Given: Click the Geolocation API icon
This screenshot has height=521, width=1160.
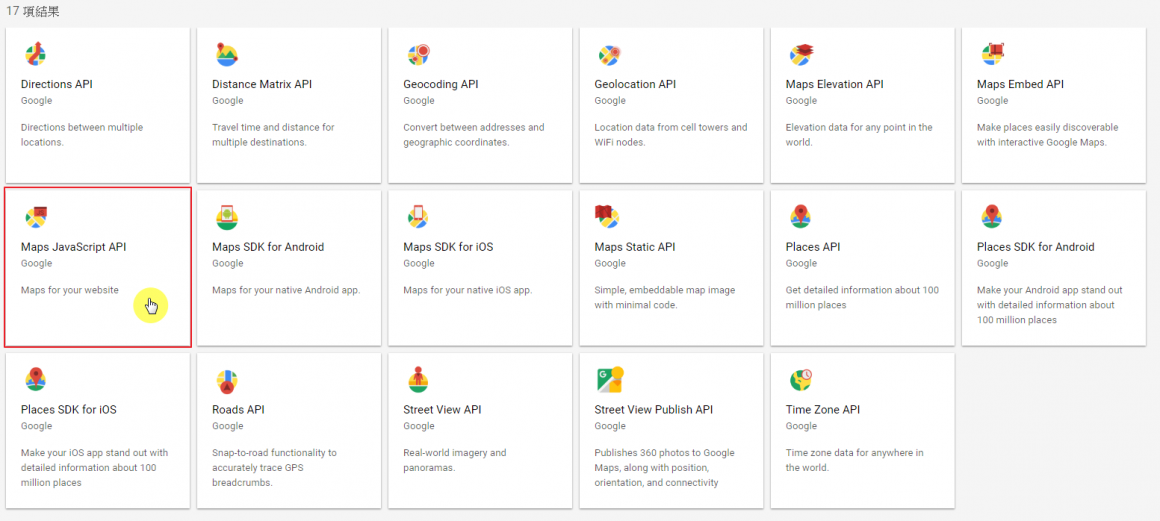Looking at the screenshot, I should tap(609, 54).
